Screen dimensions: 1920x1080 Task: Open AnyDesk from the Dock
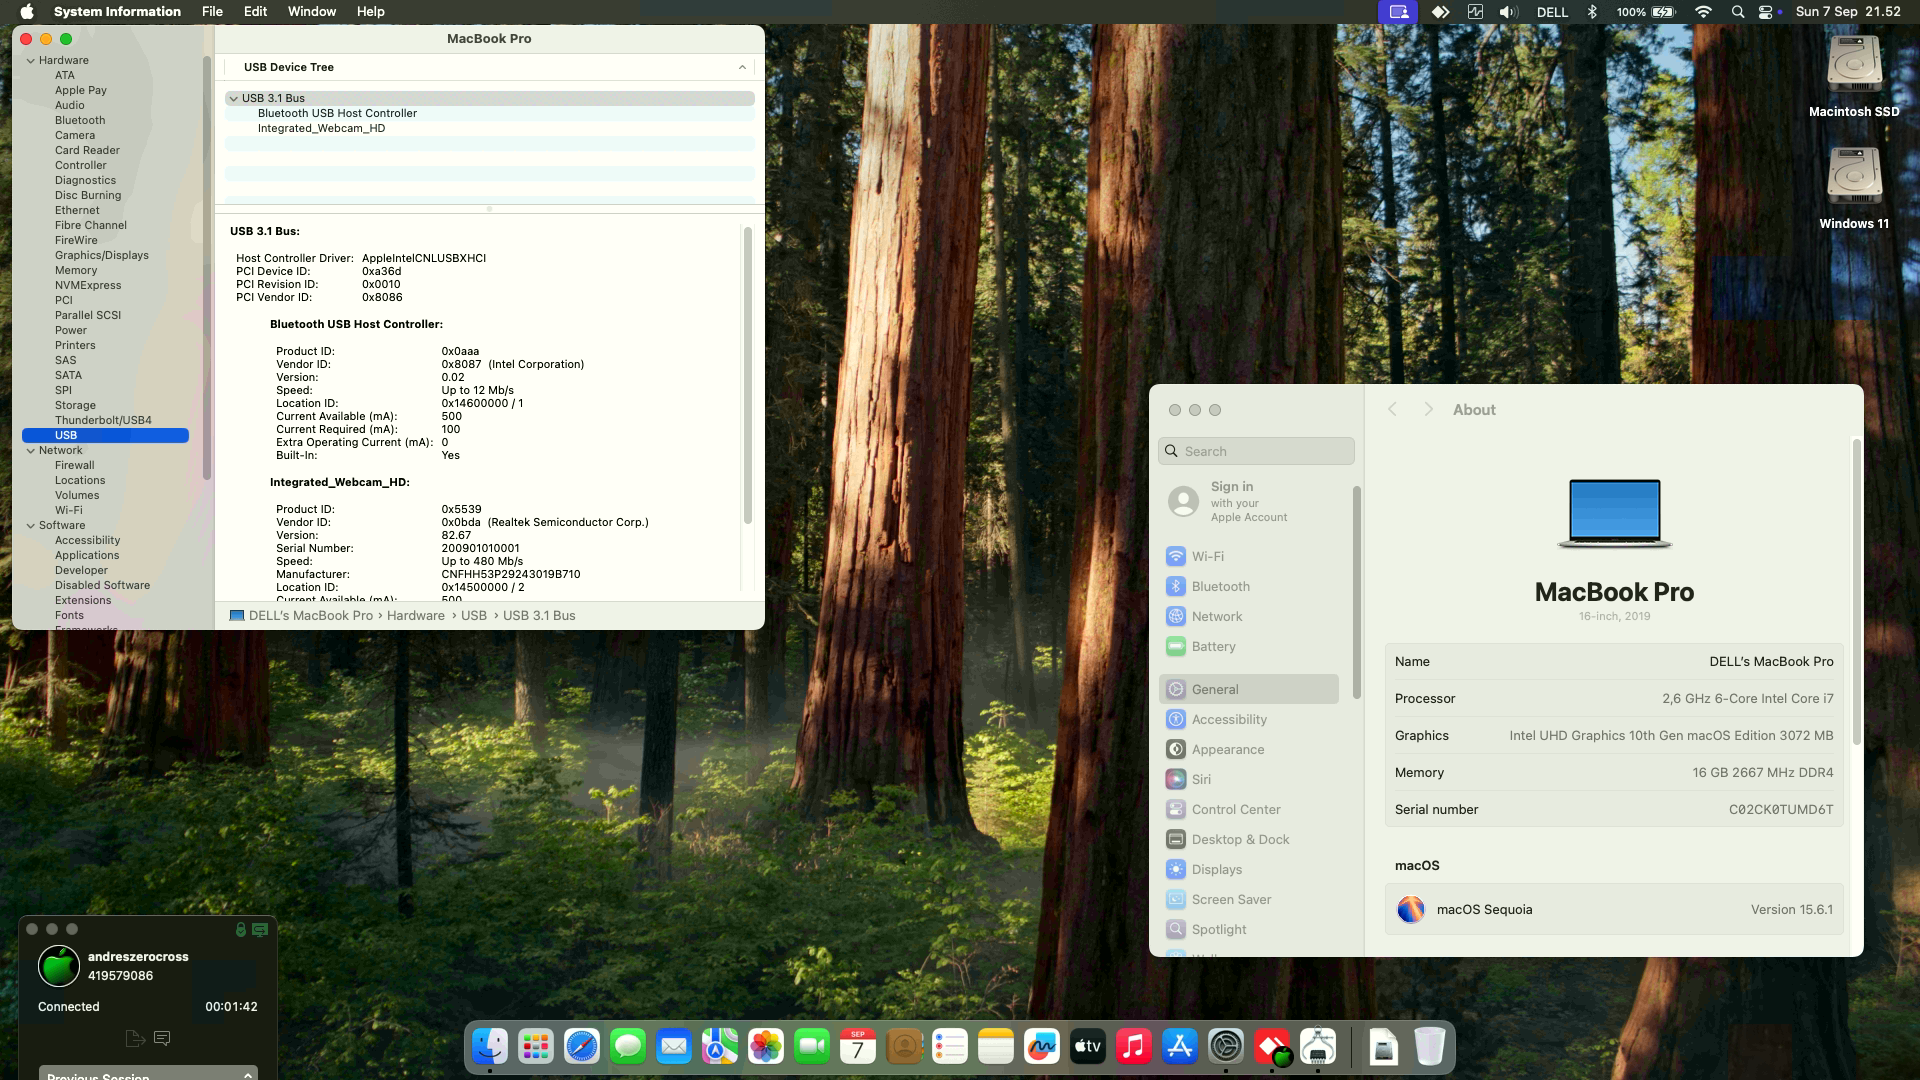[1272, 1047]
